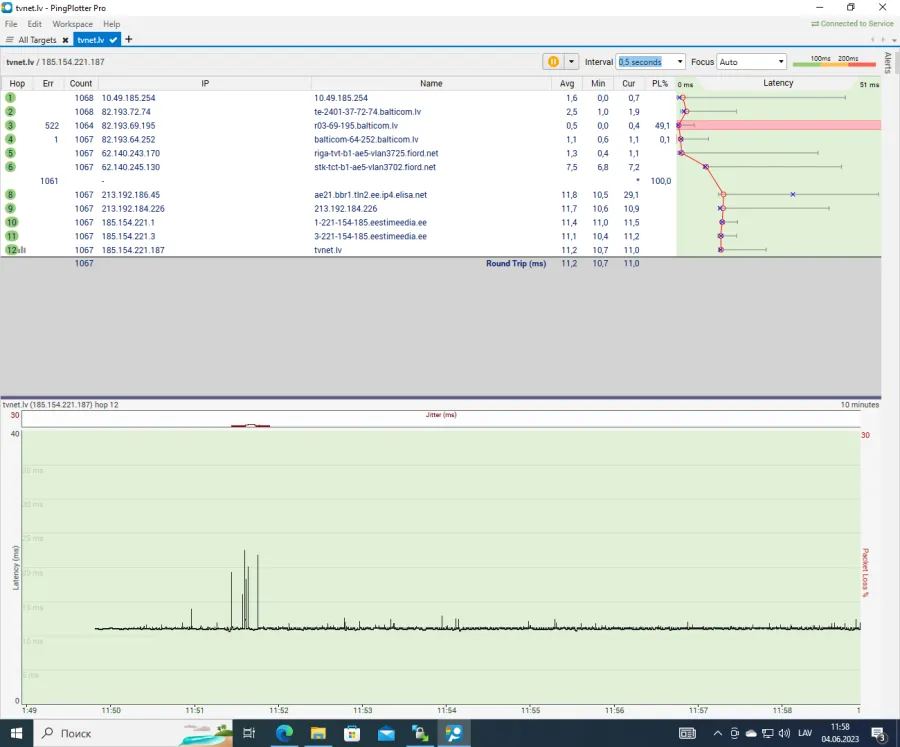This screenshot has height=747, width=900.
Task: Click the Err column header
Action: click(x=48, y=83)
